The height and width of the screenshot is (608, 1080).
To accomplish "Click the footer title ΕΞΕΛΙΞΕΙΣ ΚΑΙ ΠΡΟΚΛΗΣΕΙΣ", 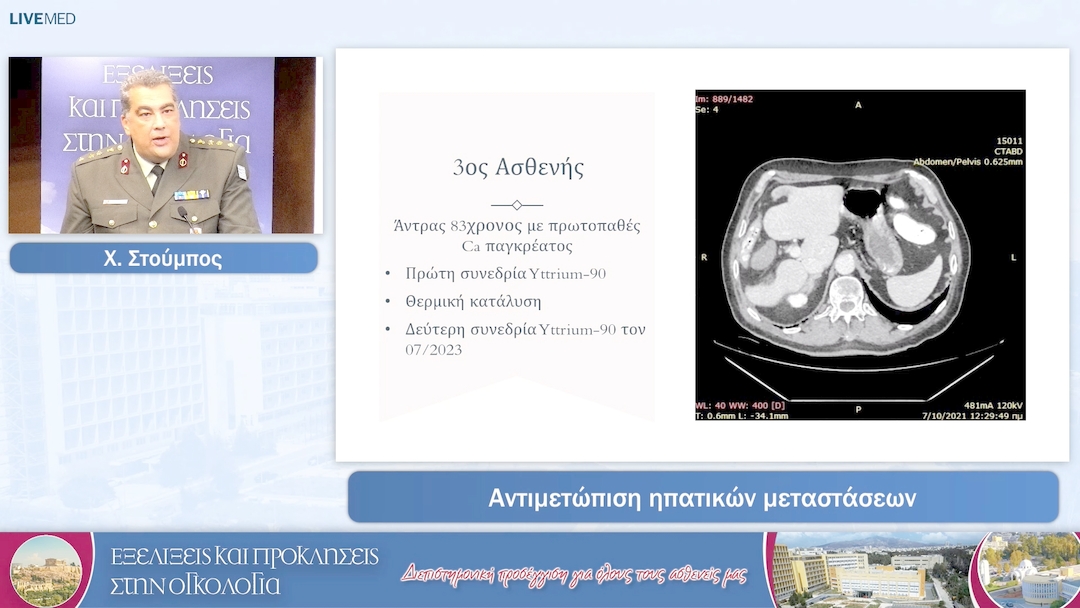I will pyautogui.click(x=245, y=556).
